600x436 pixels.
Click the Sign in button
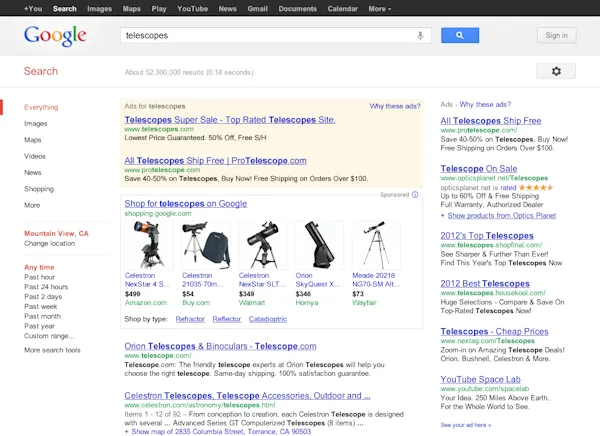click(x=556, y=35)
